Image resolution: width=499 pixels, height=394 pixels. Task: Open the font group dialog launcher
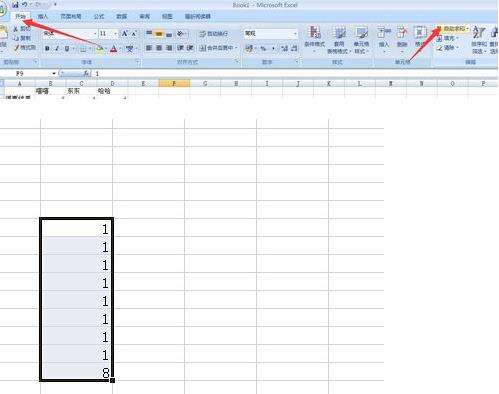[x=137, y=62]
